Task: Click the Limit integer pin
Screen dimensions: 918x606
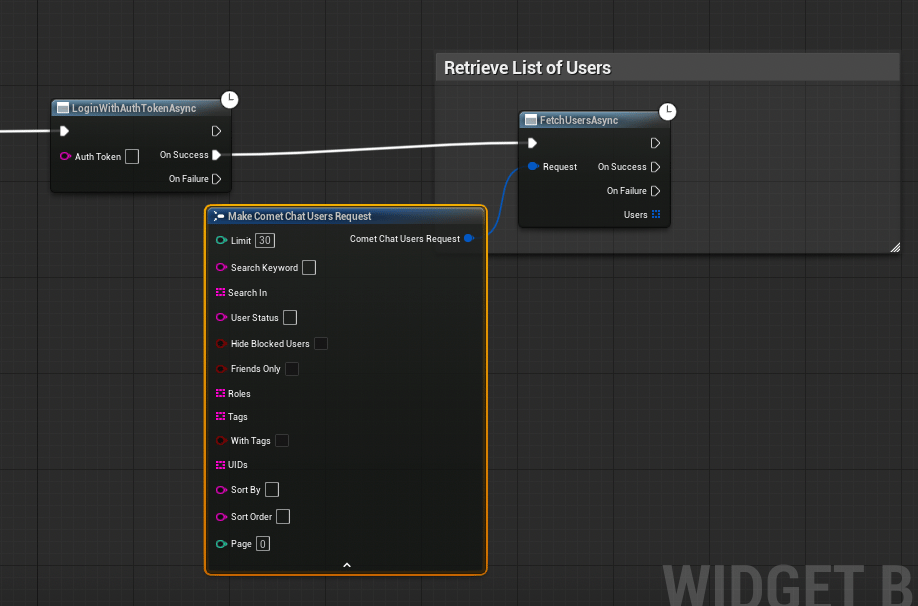Action: (x=221, y=240)
